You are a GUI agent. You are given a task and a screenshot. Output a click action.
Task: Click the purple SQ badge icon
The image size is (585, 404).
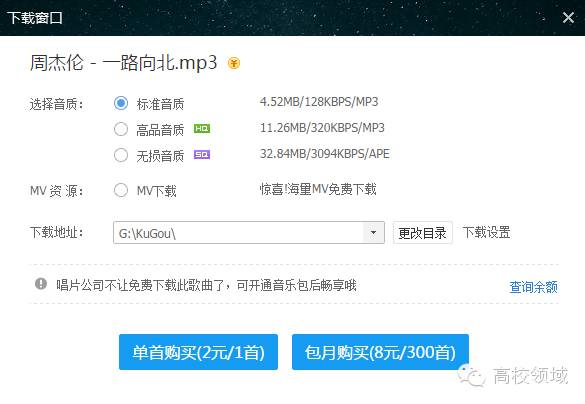[x=202, y=154]
